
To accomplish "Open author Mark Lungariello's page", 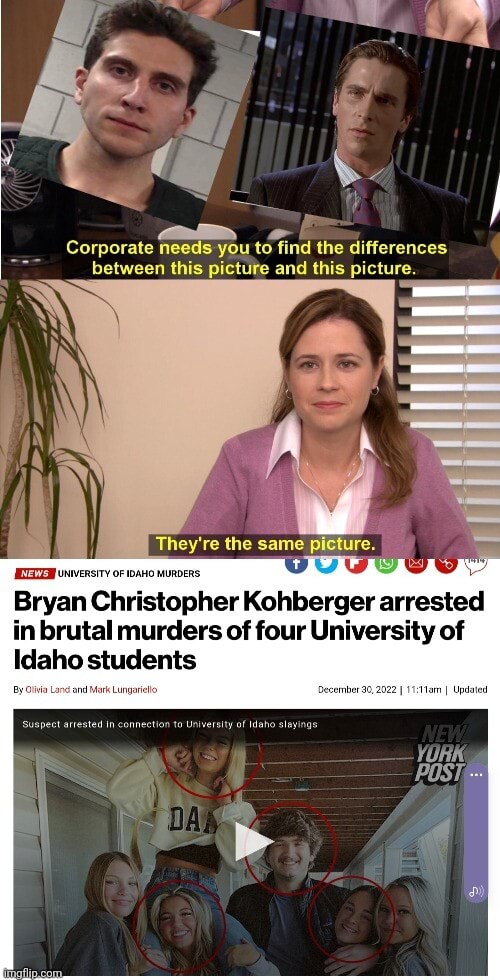I will (124, 689).
